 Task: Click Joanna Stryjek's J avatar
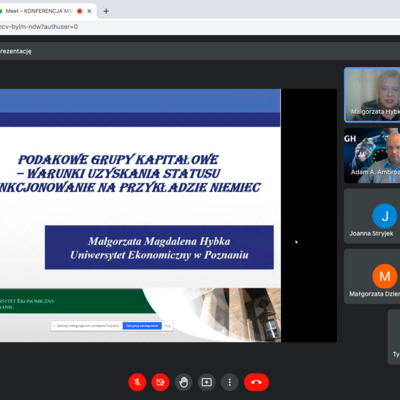(x=385, y=216)
